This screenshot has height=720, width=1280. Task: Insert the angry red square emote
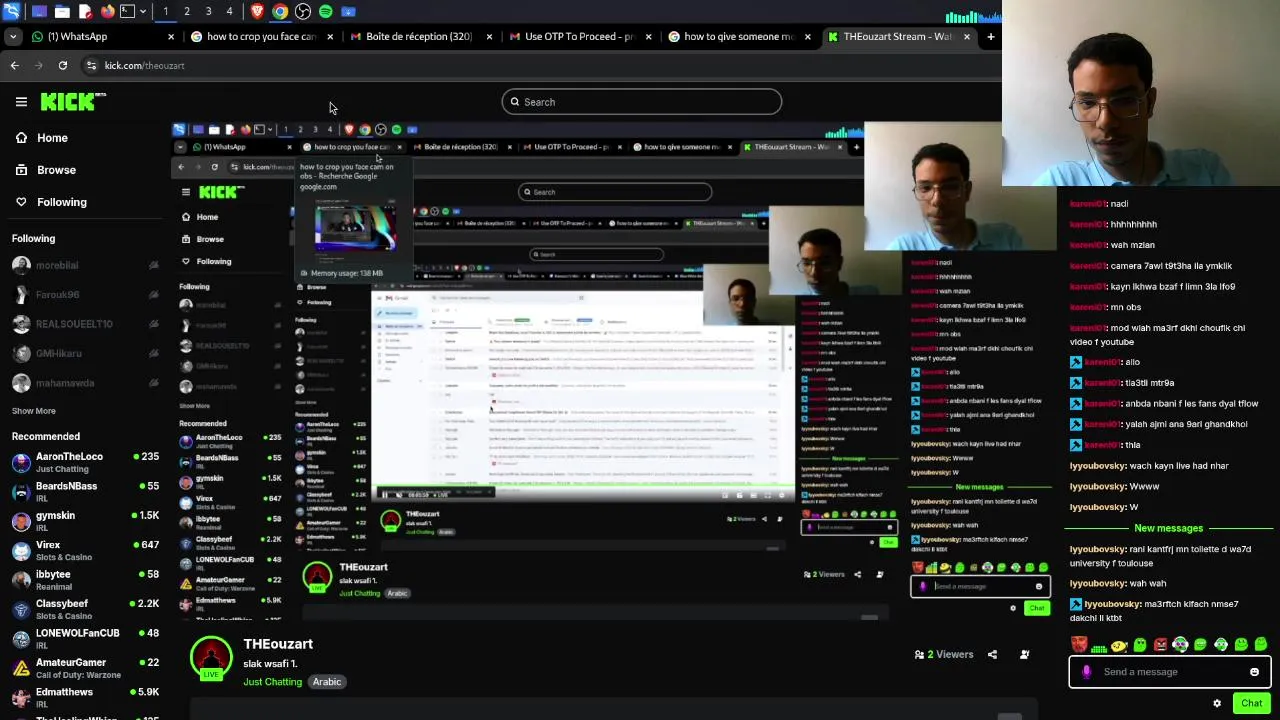click(x=1160, y=645)
